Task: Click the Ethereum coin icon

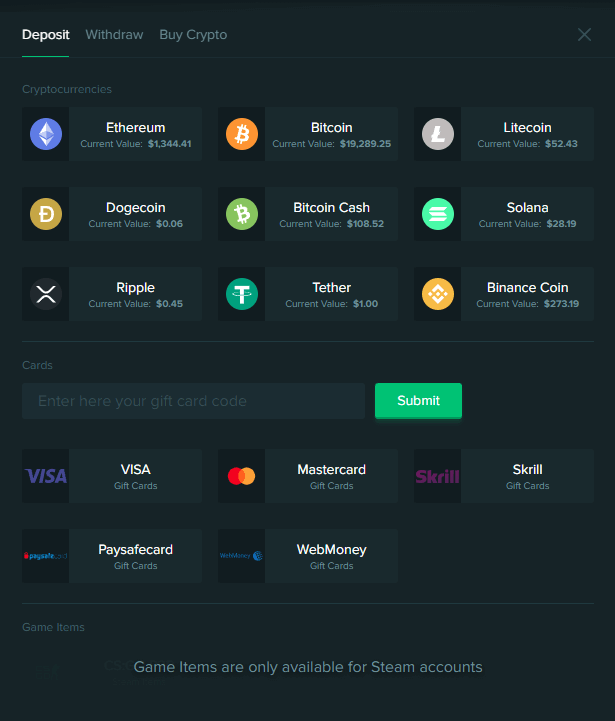Action: coord(46,134)
